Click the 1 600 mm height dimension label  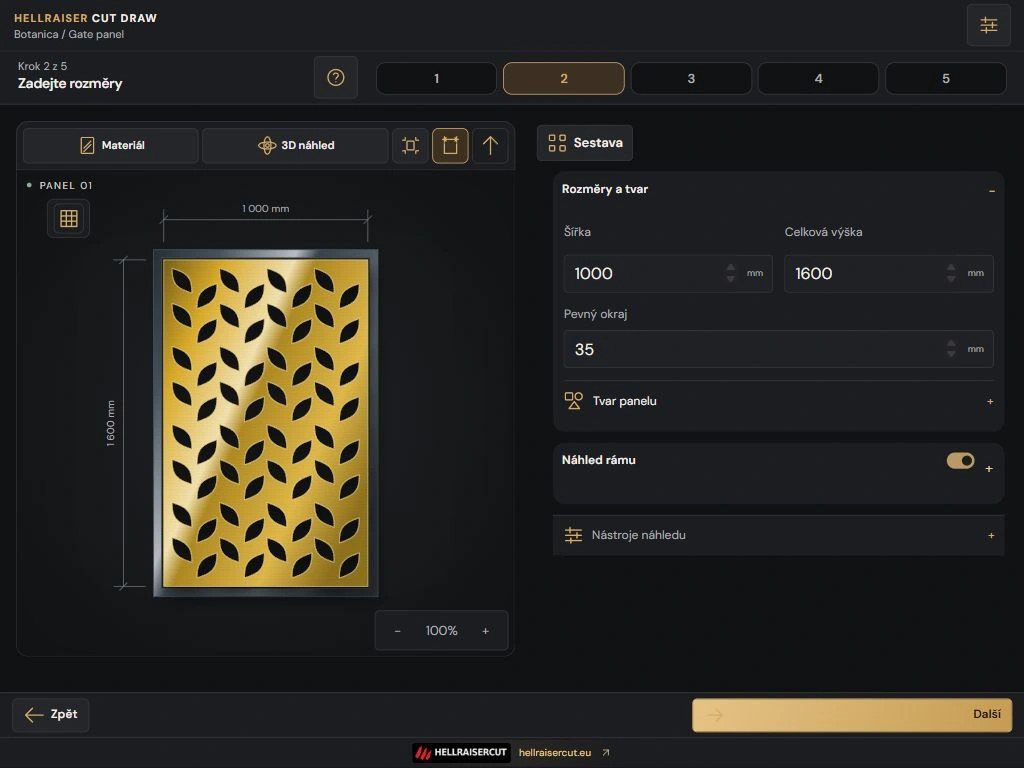pos(110,423)
